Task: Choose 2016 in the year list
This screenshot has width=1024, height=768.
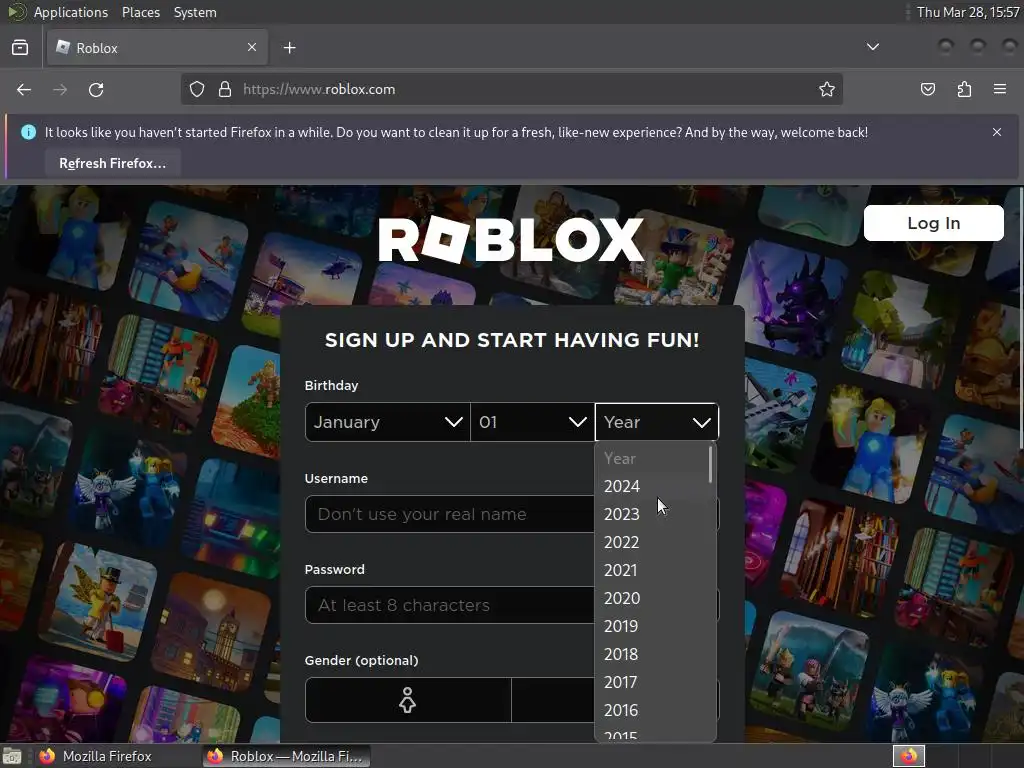Action: coord(651,711)
